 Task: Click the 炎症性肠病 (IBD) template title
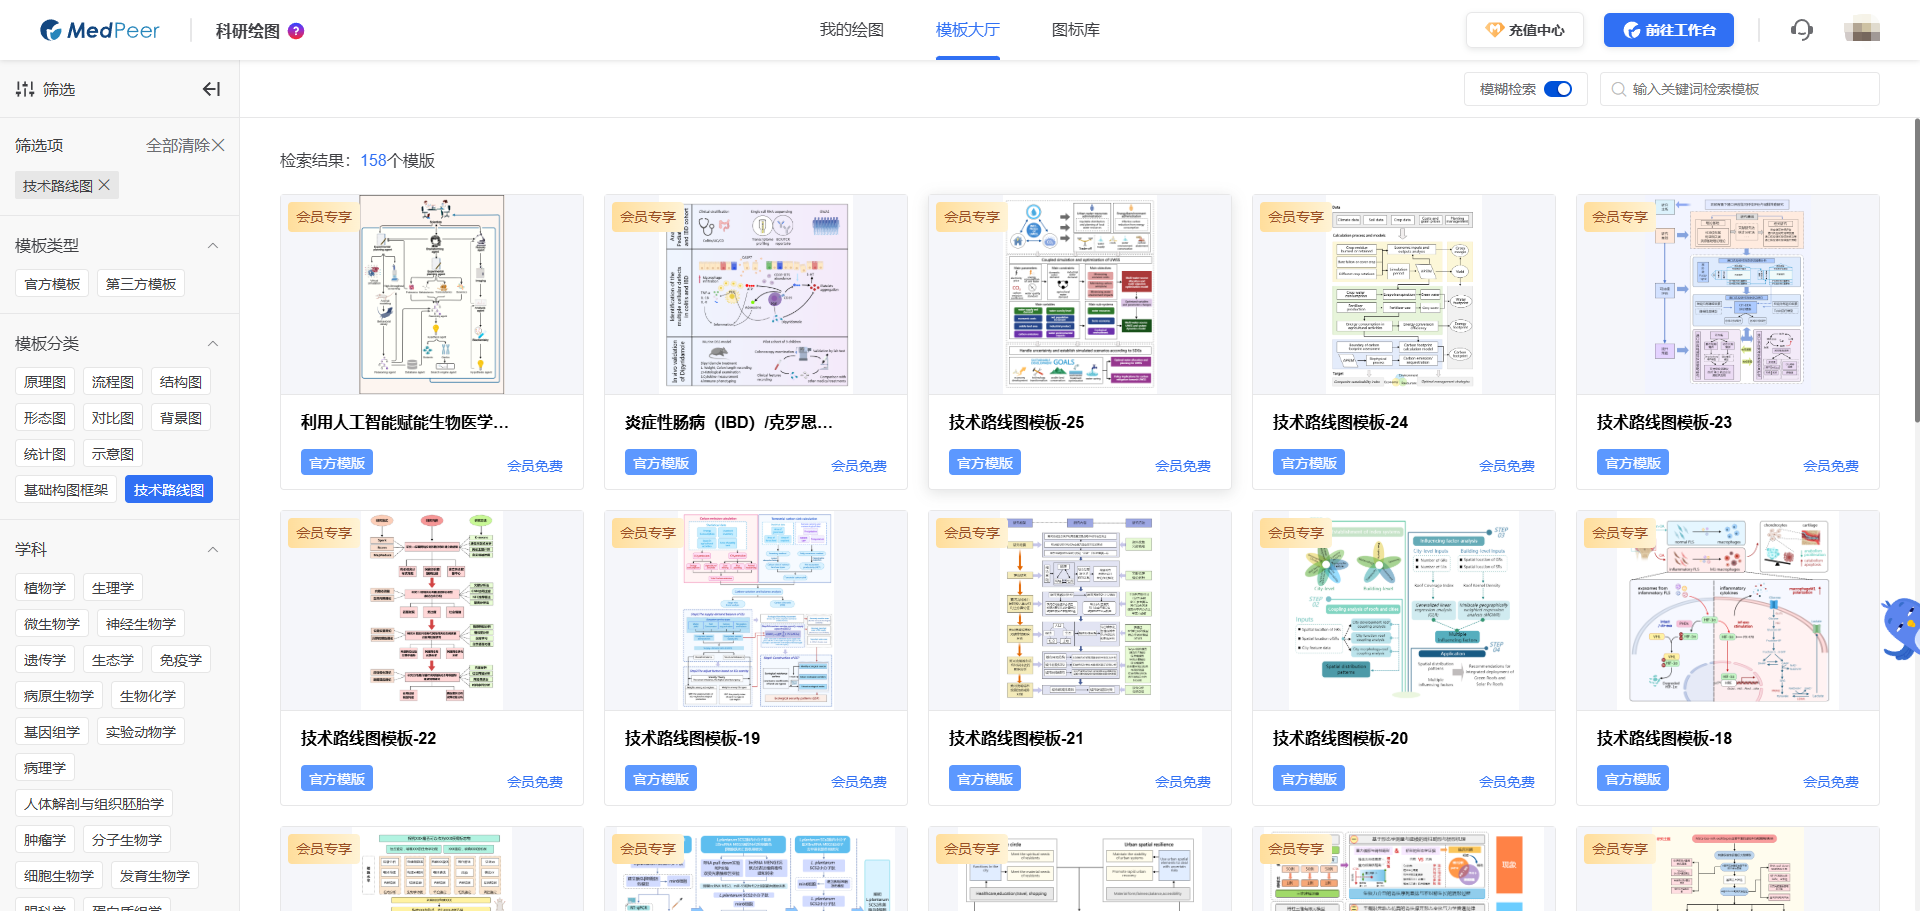click(729, 423)
